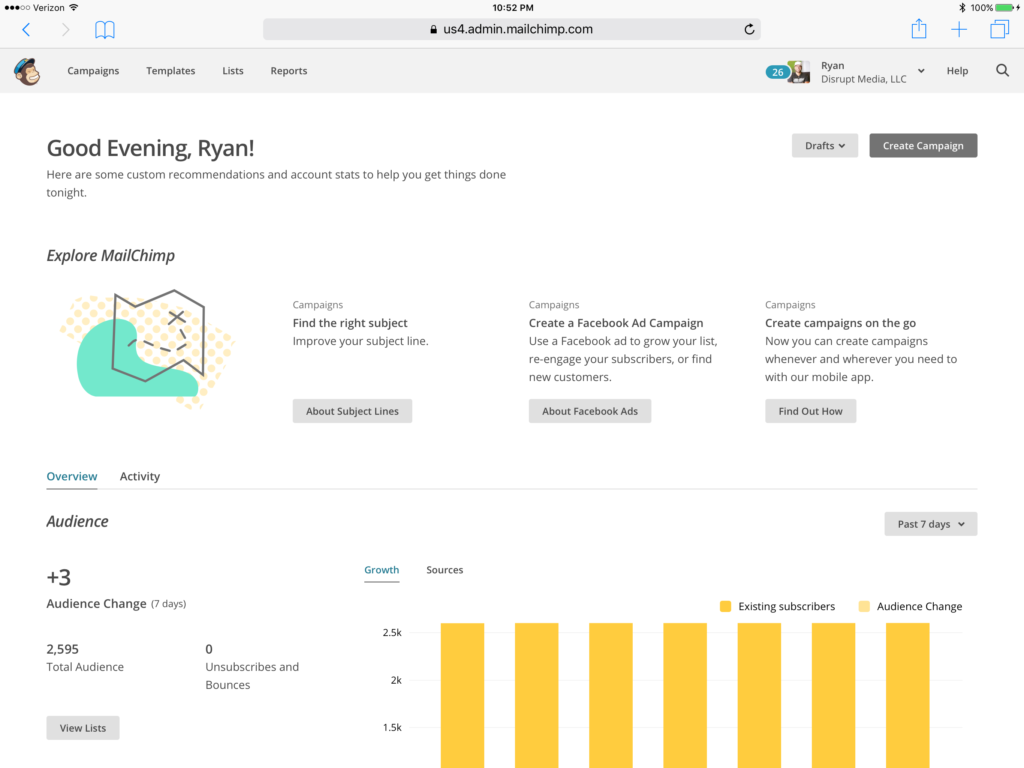This screenshot has height=768, width=1024.
Task: Click the Explore MailChimp map illustration
Action: [147, 349]
